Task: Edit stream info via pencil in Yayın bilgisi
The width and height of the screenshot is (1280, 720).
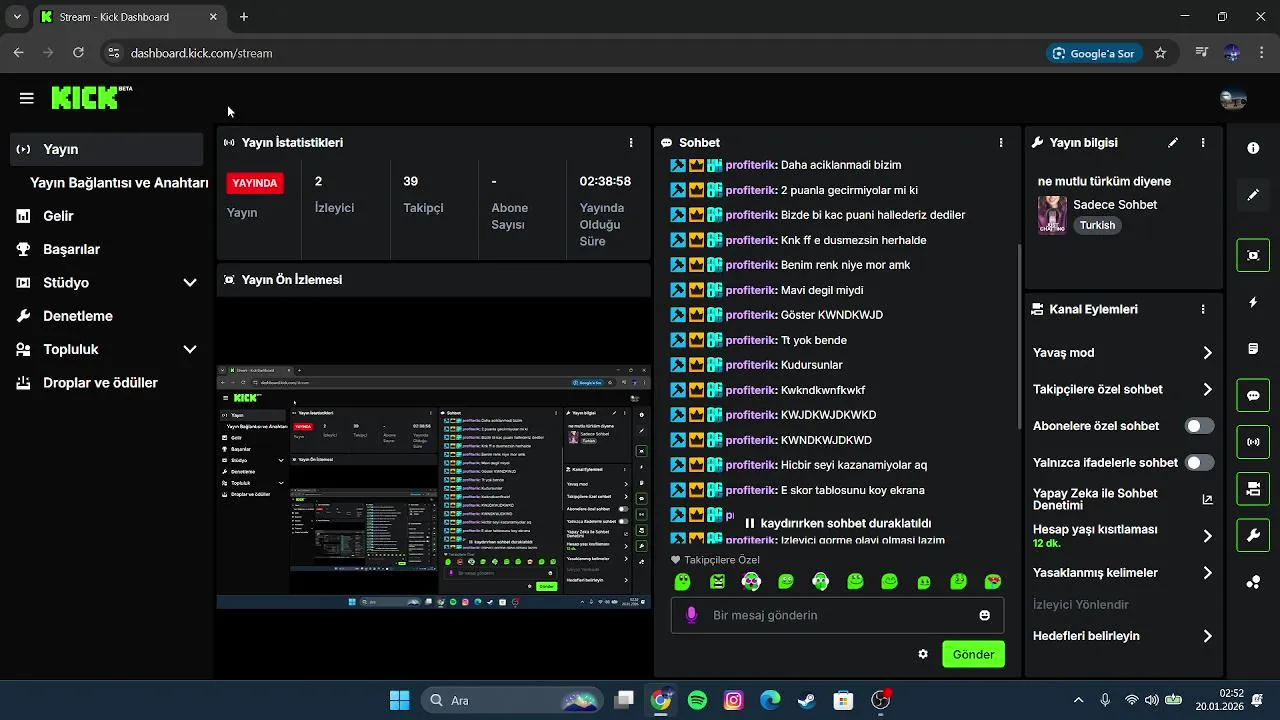Action: (1173, 143)
